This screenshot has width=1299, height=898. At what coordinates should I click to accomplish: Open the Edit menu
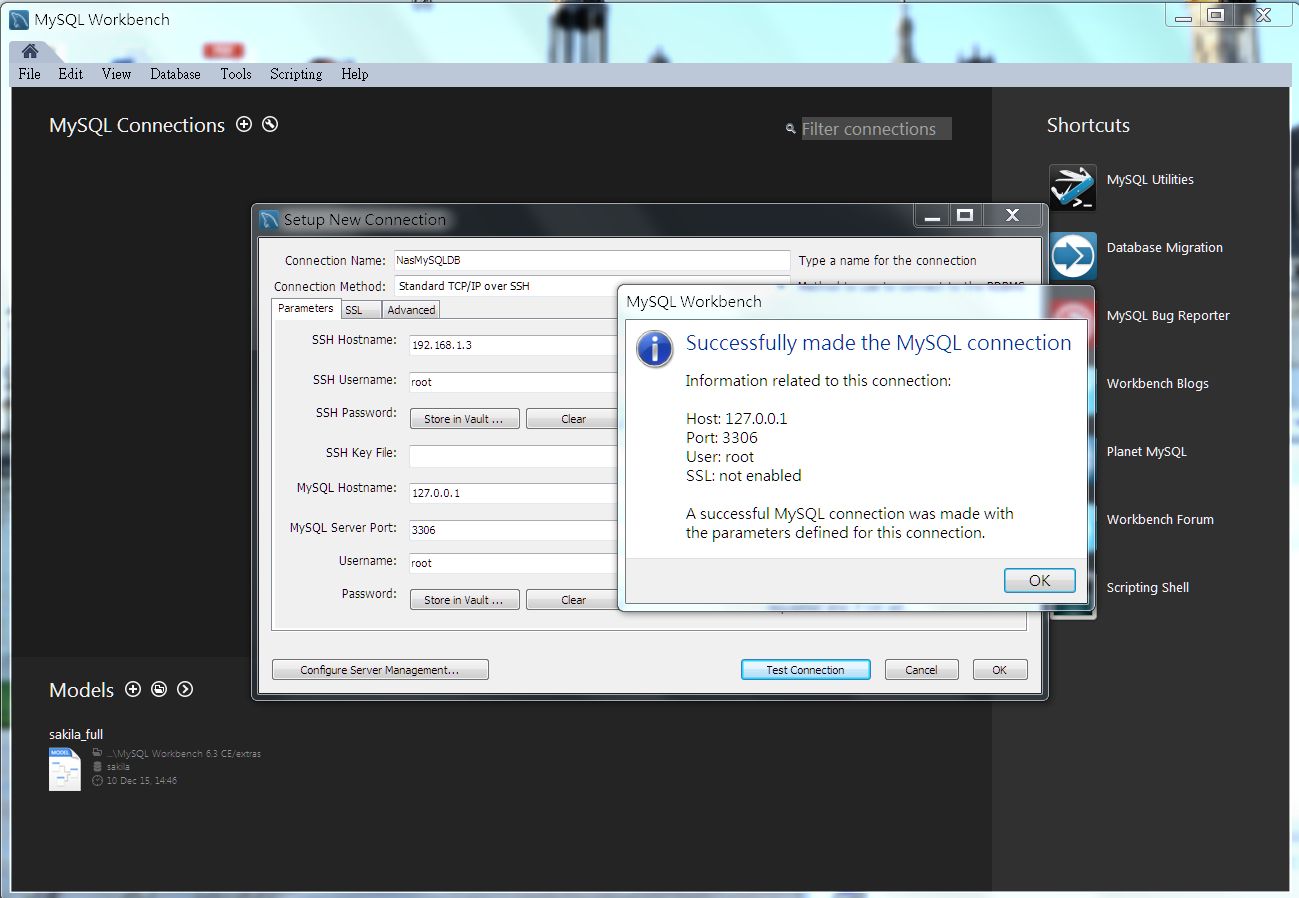(x=71, y=74)
